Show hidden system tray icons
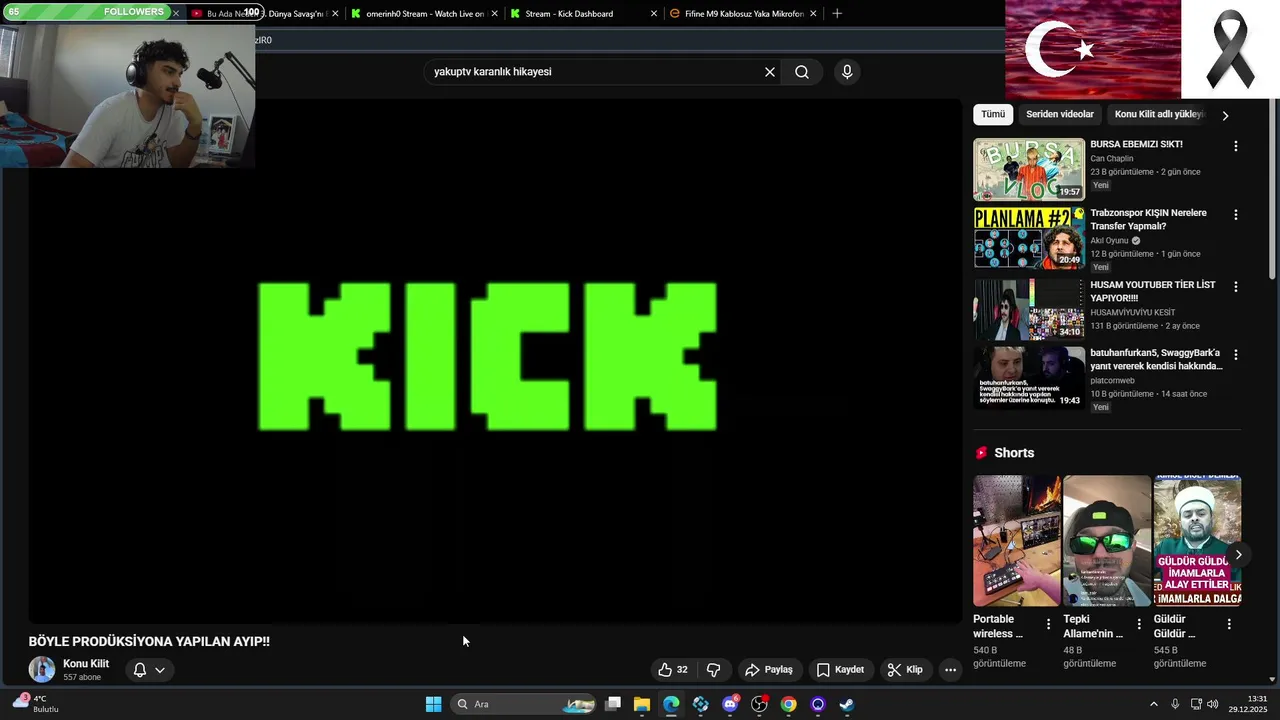The image size is (1280, 720). coord(1153,704)
